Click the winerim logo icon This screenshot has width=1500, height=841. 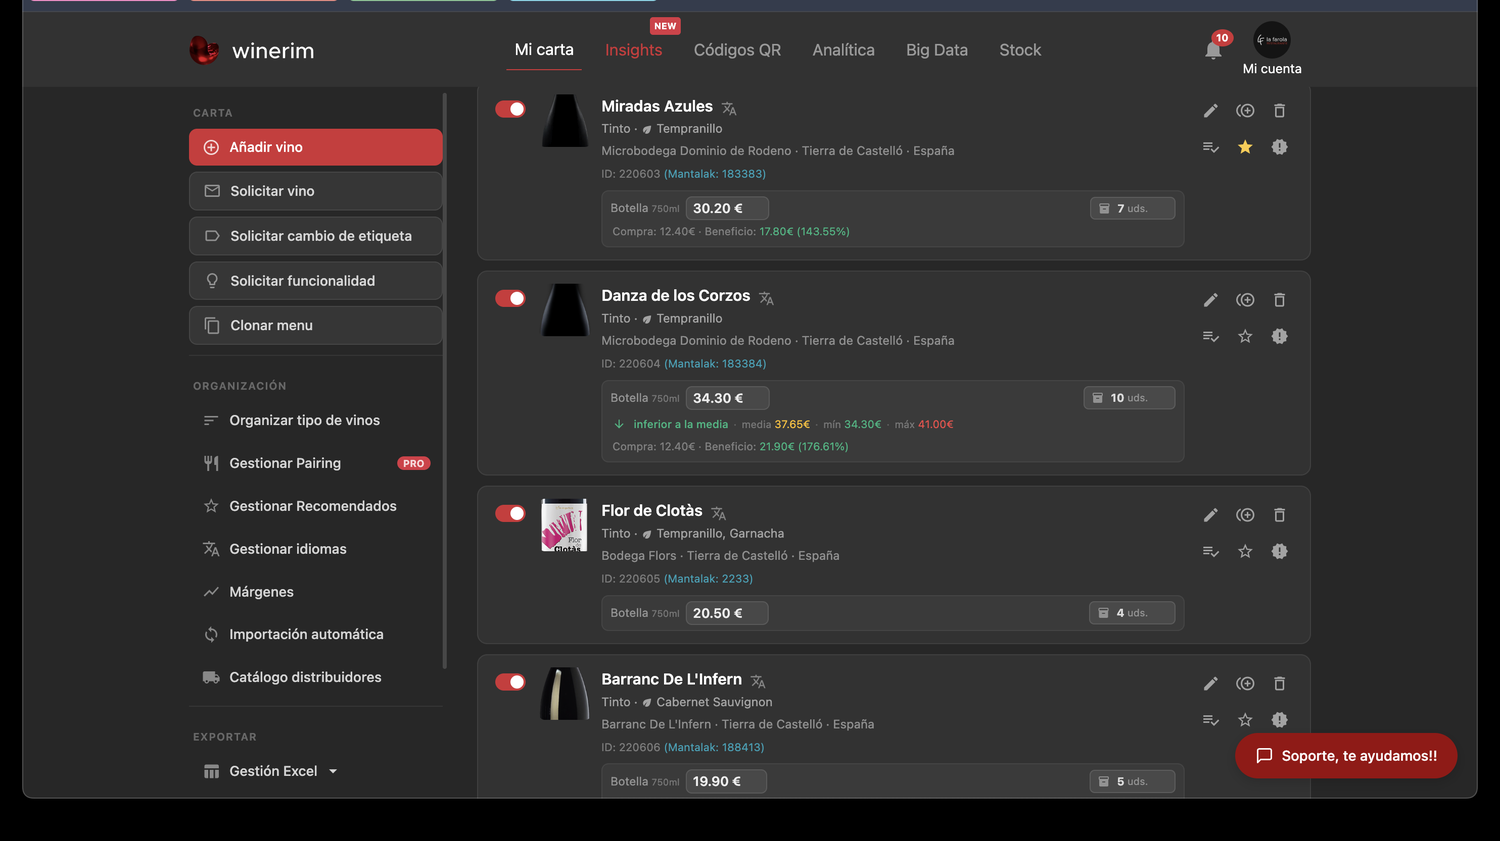204,50
